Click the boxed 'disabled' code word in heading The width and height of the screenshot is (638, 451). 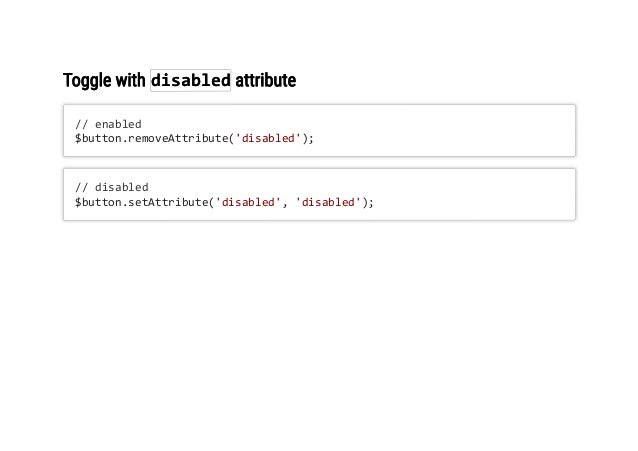coord(190,80)
